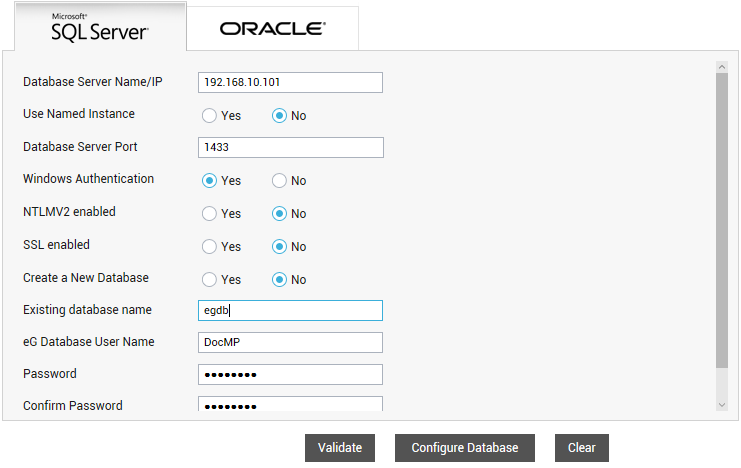
Task: Select No for SSL enabled
Action: [279, 247]
